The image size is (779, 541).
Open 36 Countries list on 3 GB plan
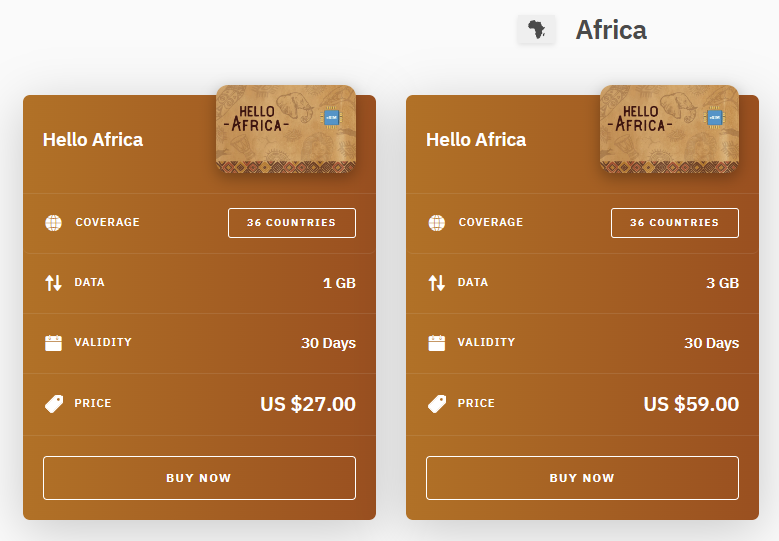[x=675, y=223]
